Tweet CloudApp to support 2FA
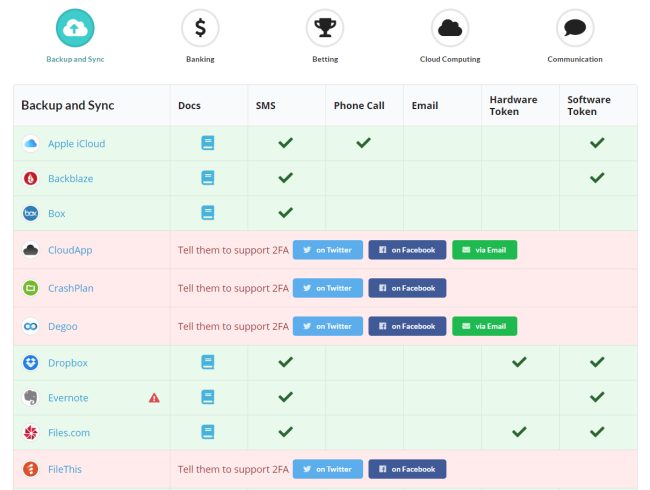Viewport: 650px width, 490px height. tap(327, 250)
